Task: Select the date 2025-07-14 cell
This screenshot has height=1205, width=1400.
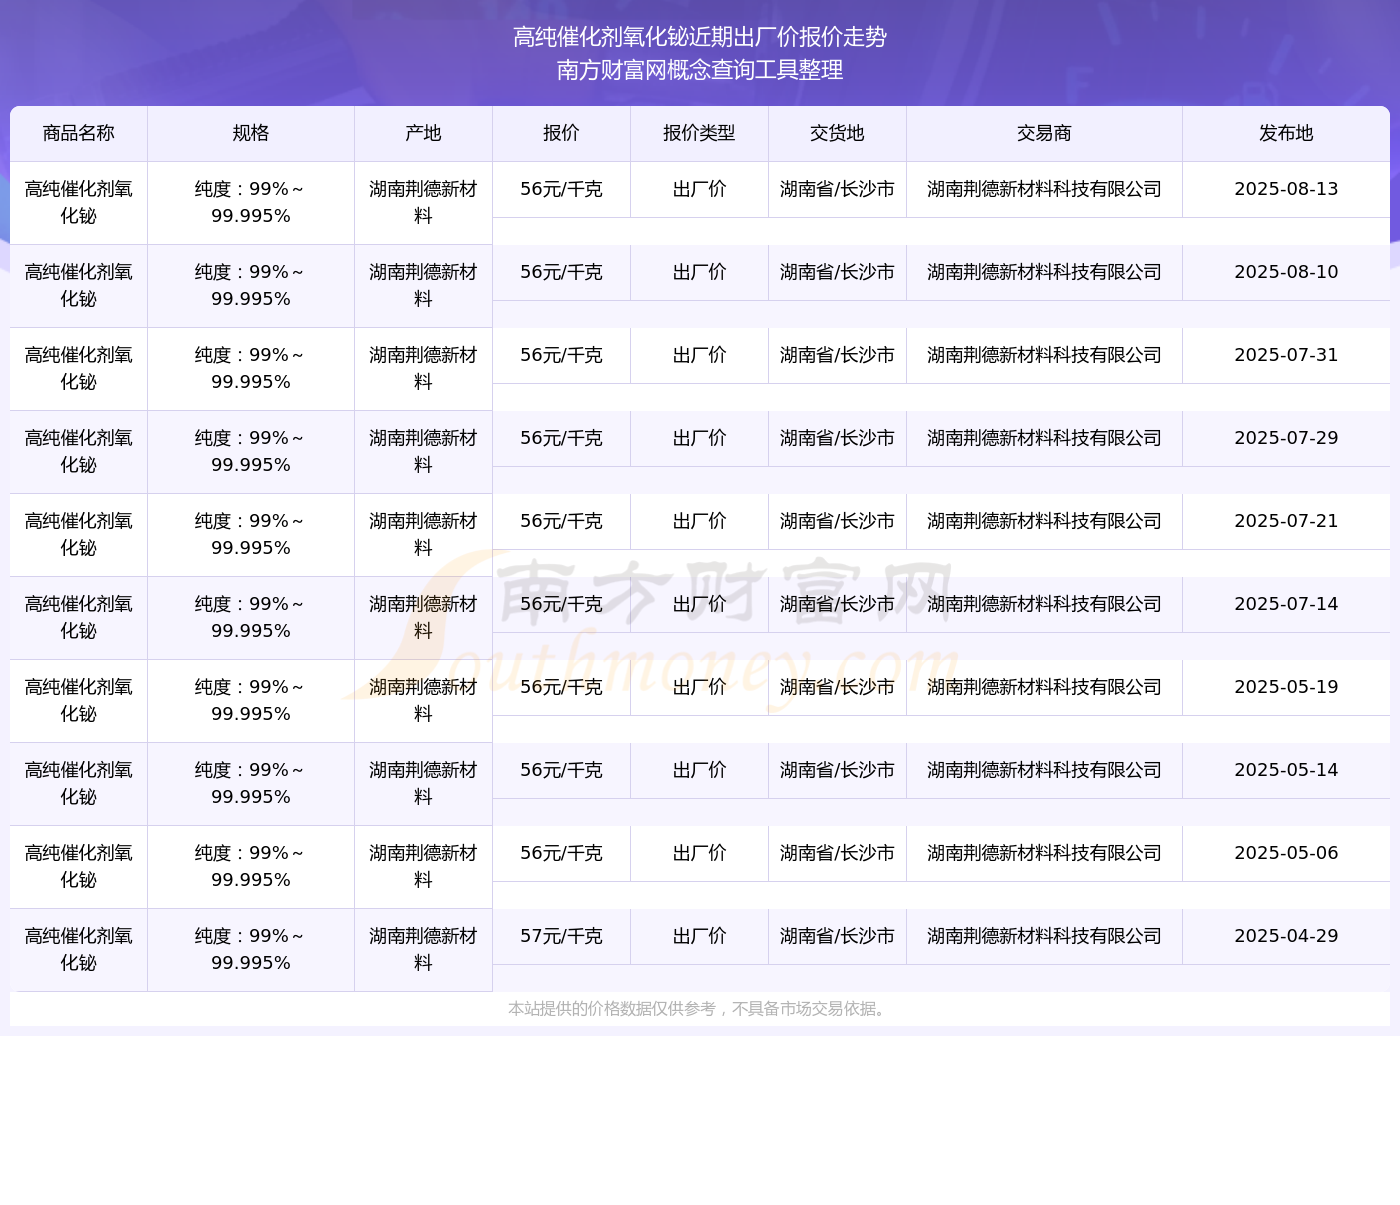Action: (1286, 605)
